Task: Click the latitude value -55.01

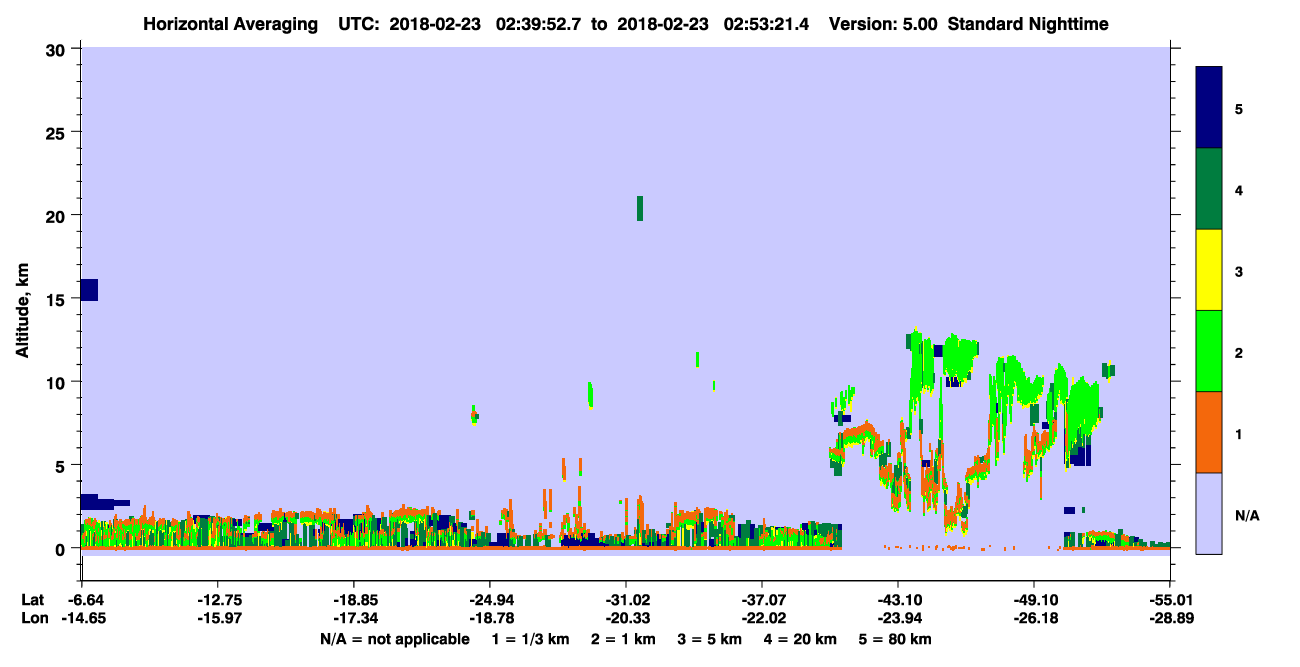Action: click(x=1170, y=600)
